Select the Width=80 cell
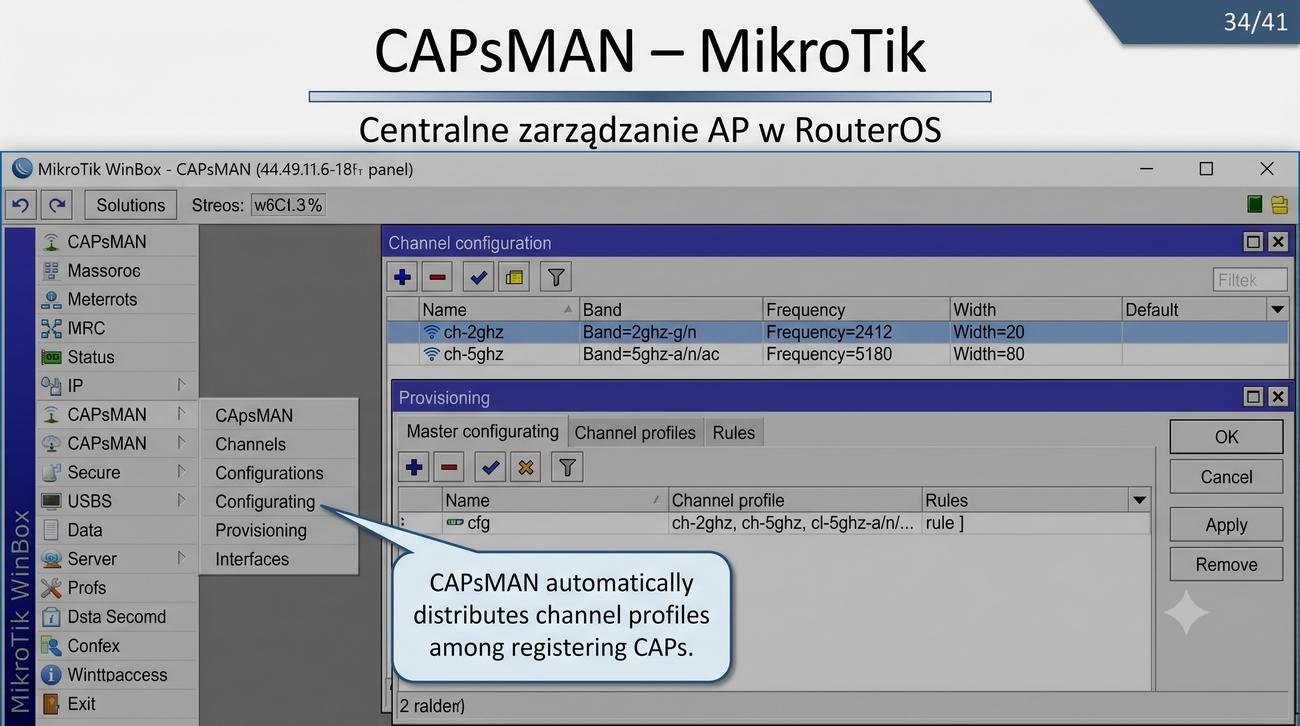Image resolution: width=1300 pixels, height=726 pixels. click(1035, 354)
